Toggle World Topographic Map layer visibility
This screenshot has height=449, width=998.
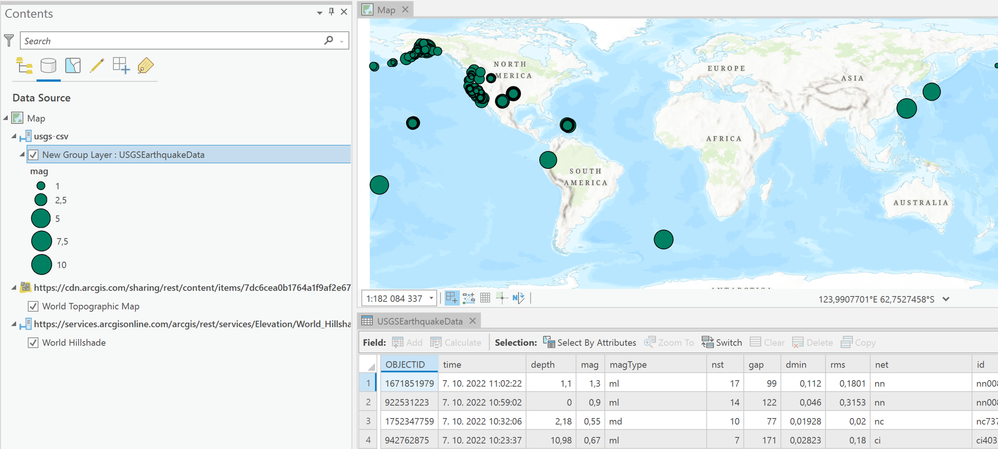point(34,306)
